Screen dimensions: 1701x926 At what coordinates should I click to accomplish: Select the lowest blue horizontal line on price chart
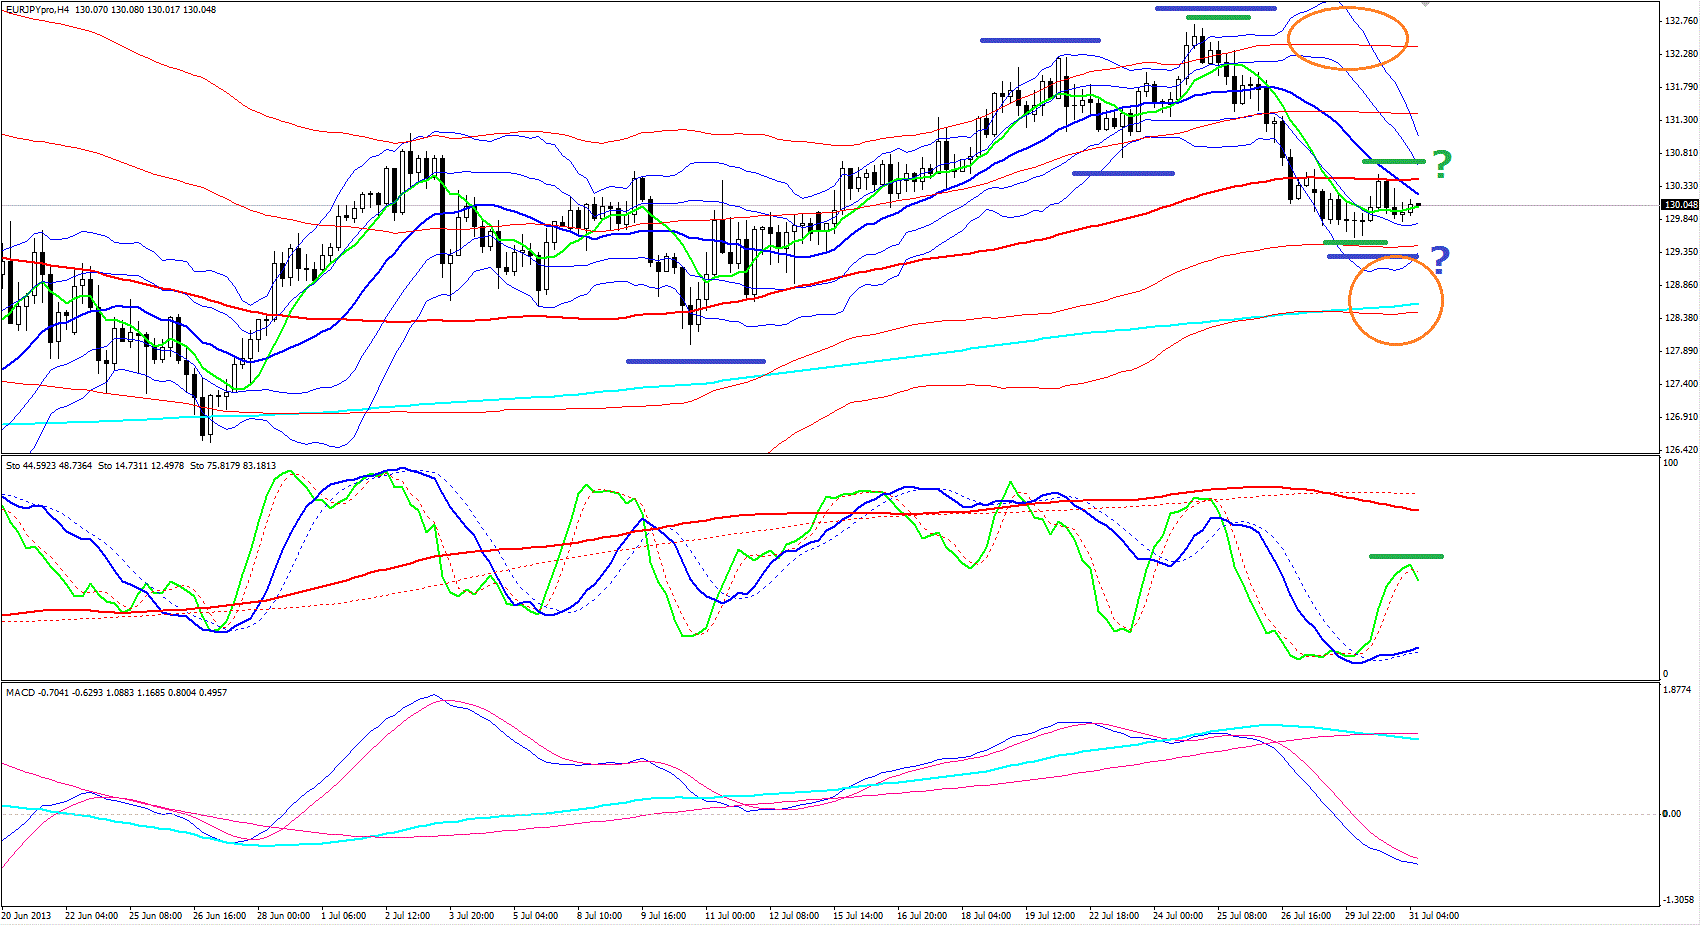(x=695, y=361)
